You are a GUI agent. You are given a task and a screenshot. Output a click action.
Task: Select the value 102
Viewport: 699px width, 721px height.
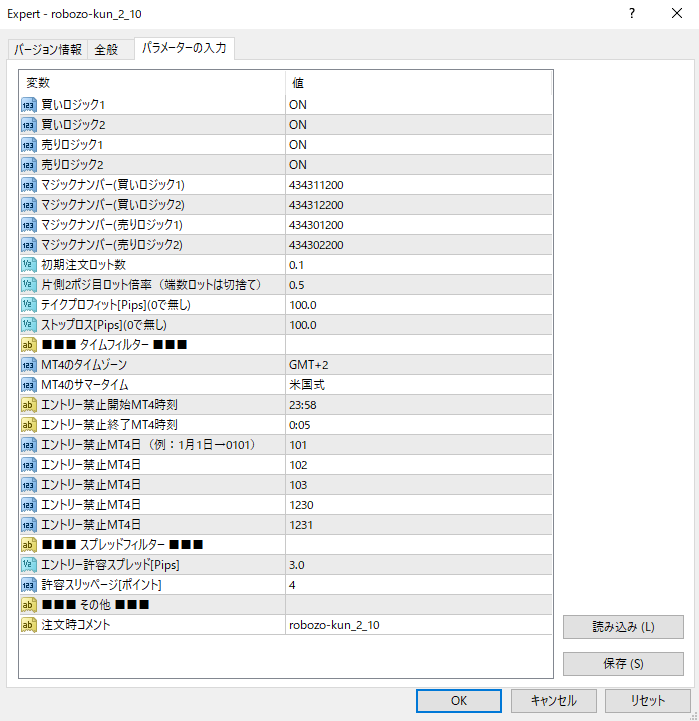point(418,465)
